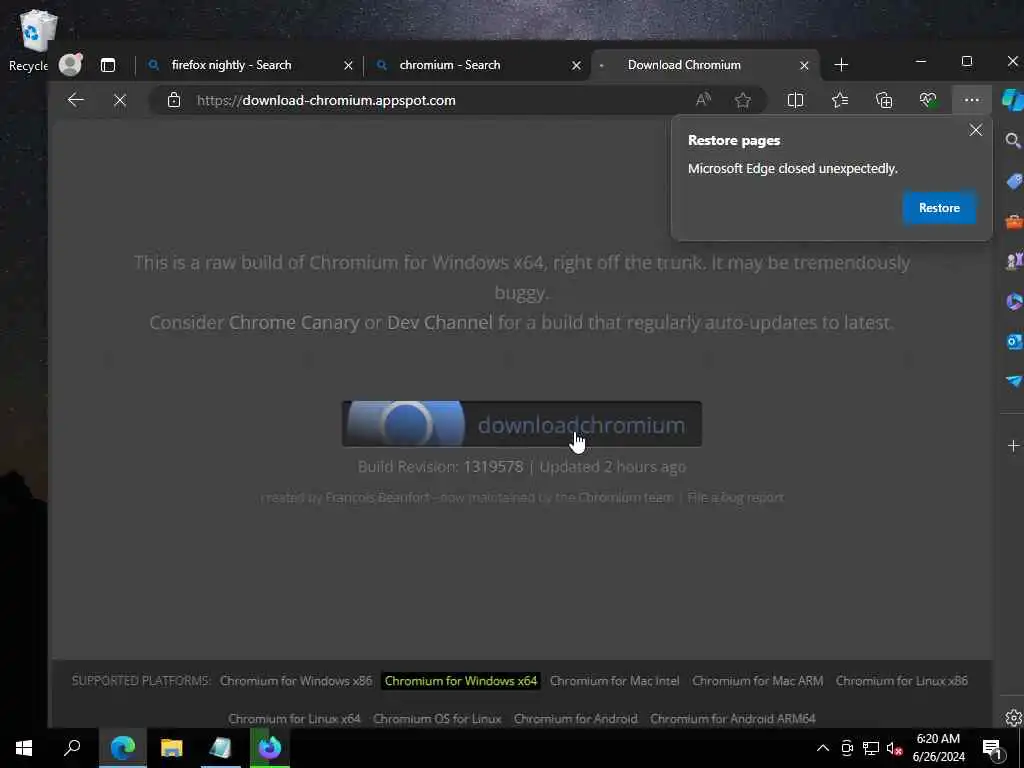Screen dimensions: 1024x768
Task: Open the Chrome Canary link
Action: pos(294,323)
